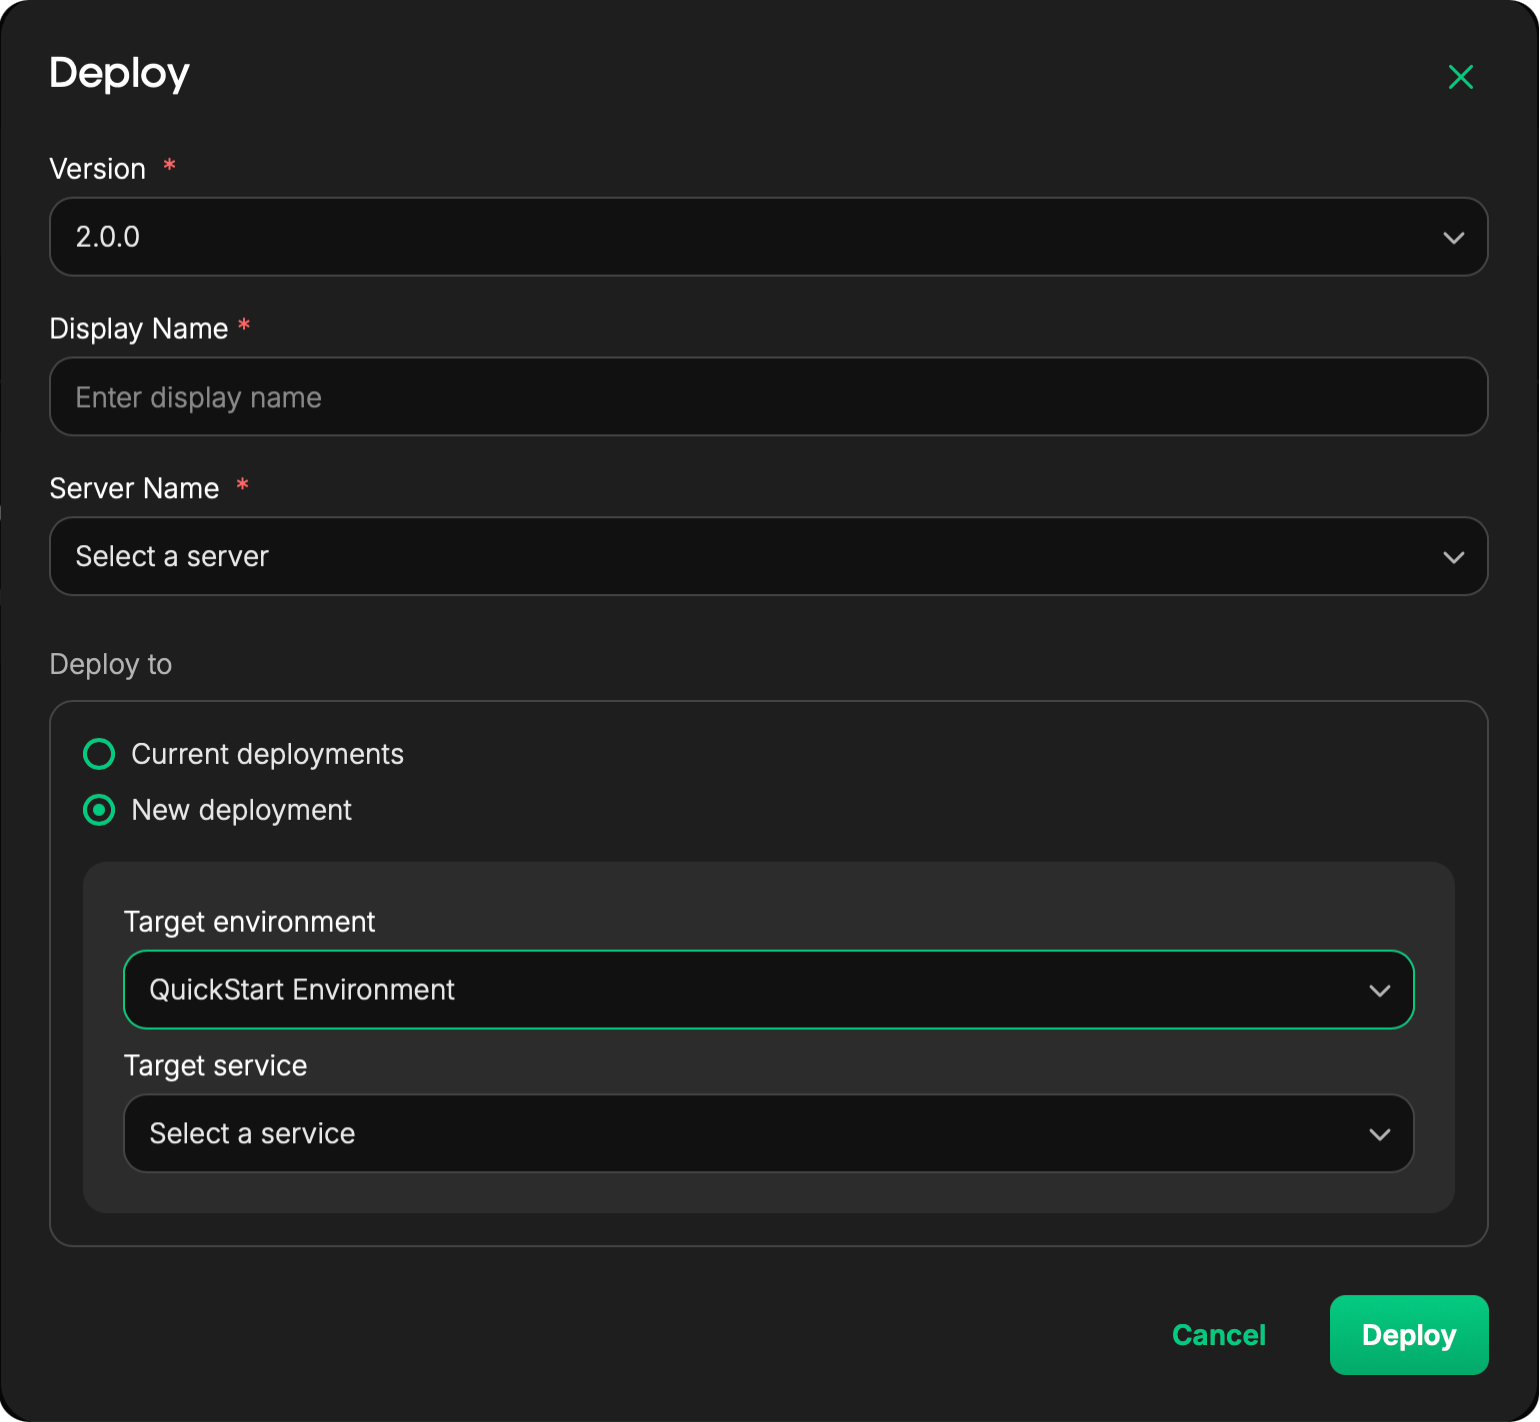Image resolution: width=1540 pixels, height=1422 pixels.
Task: Select the New deployment radio button
Action: [99, 810]
